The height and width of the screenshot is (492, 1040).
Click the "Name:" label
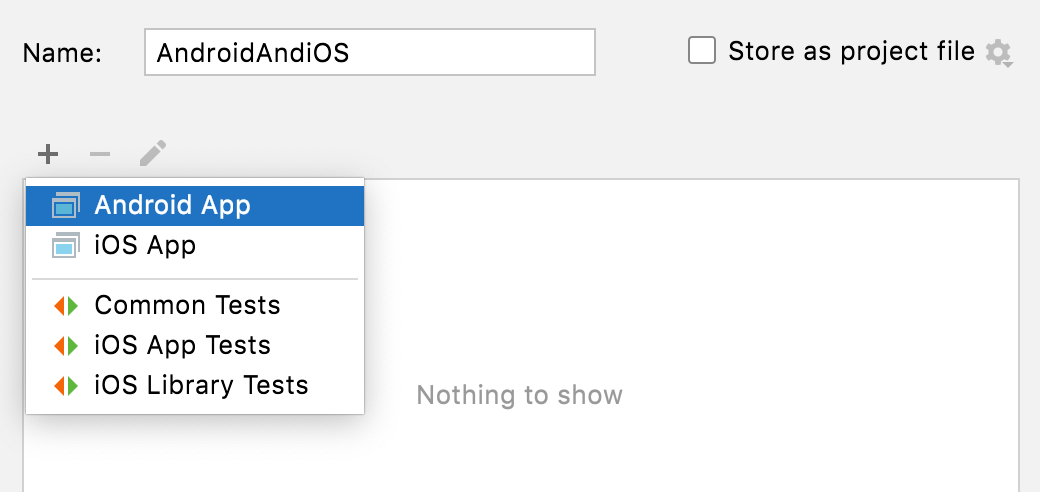[62, 53]
